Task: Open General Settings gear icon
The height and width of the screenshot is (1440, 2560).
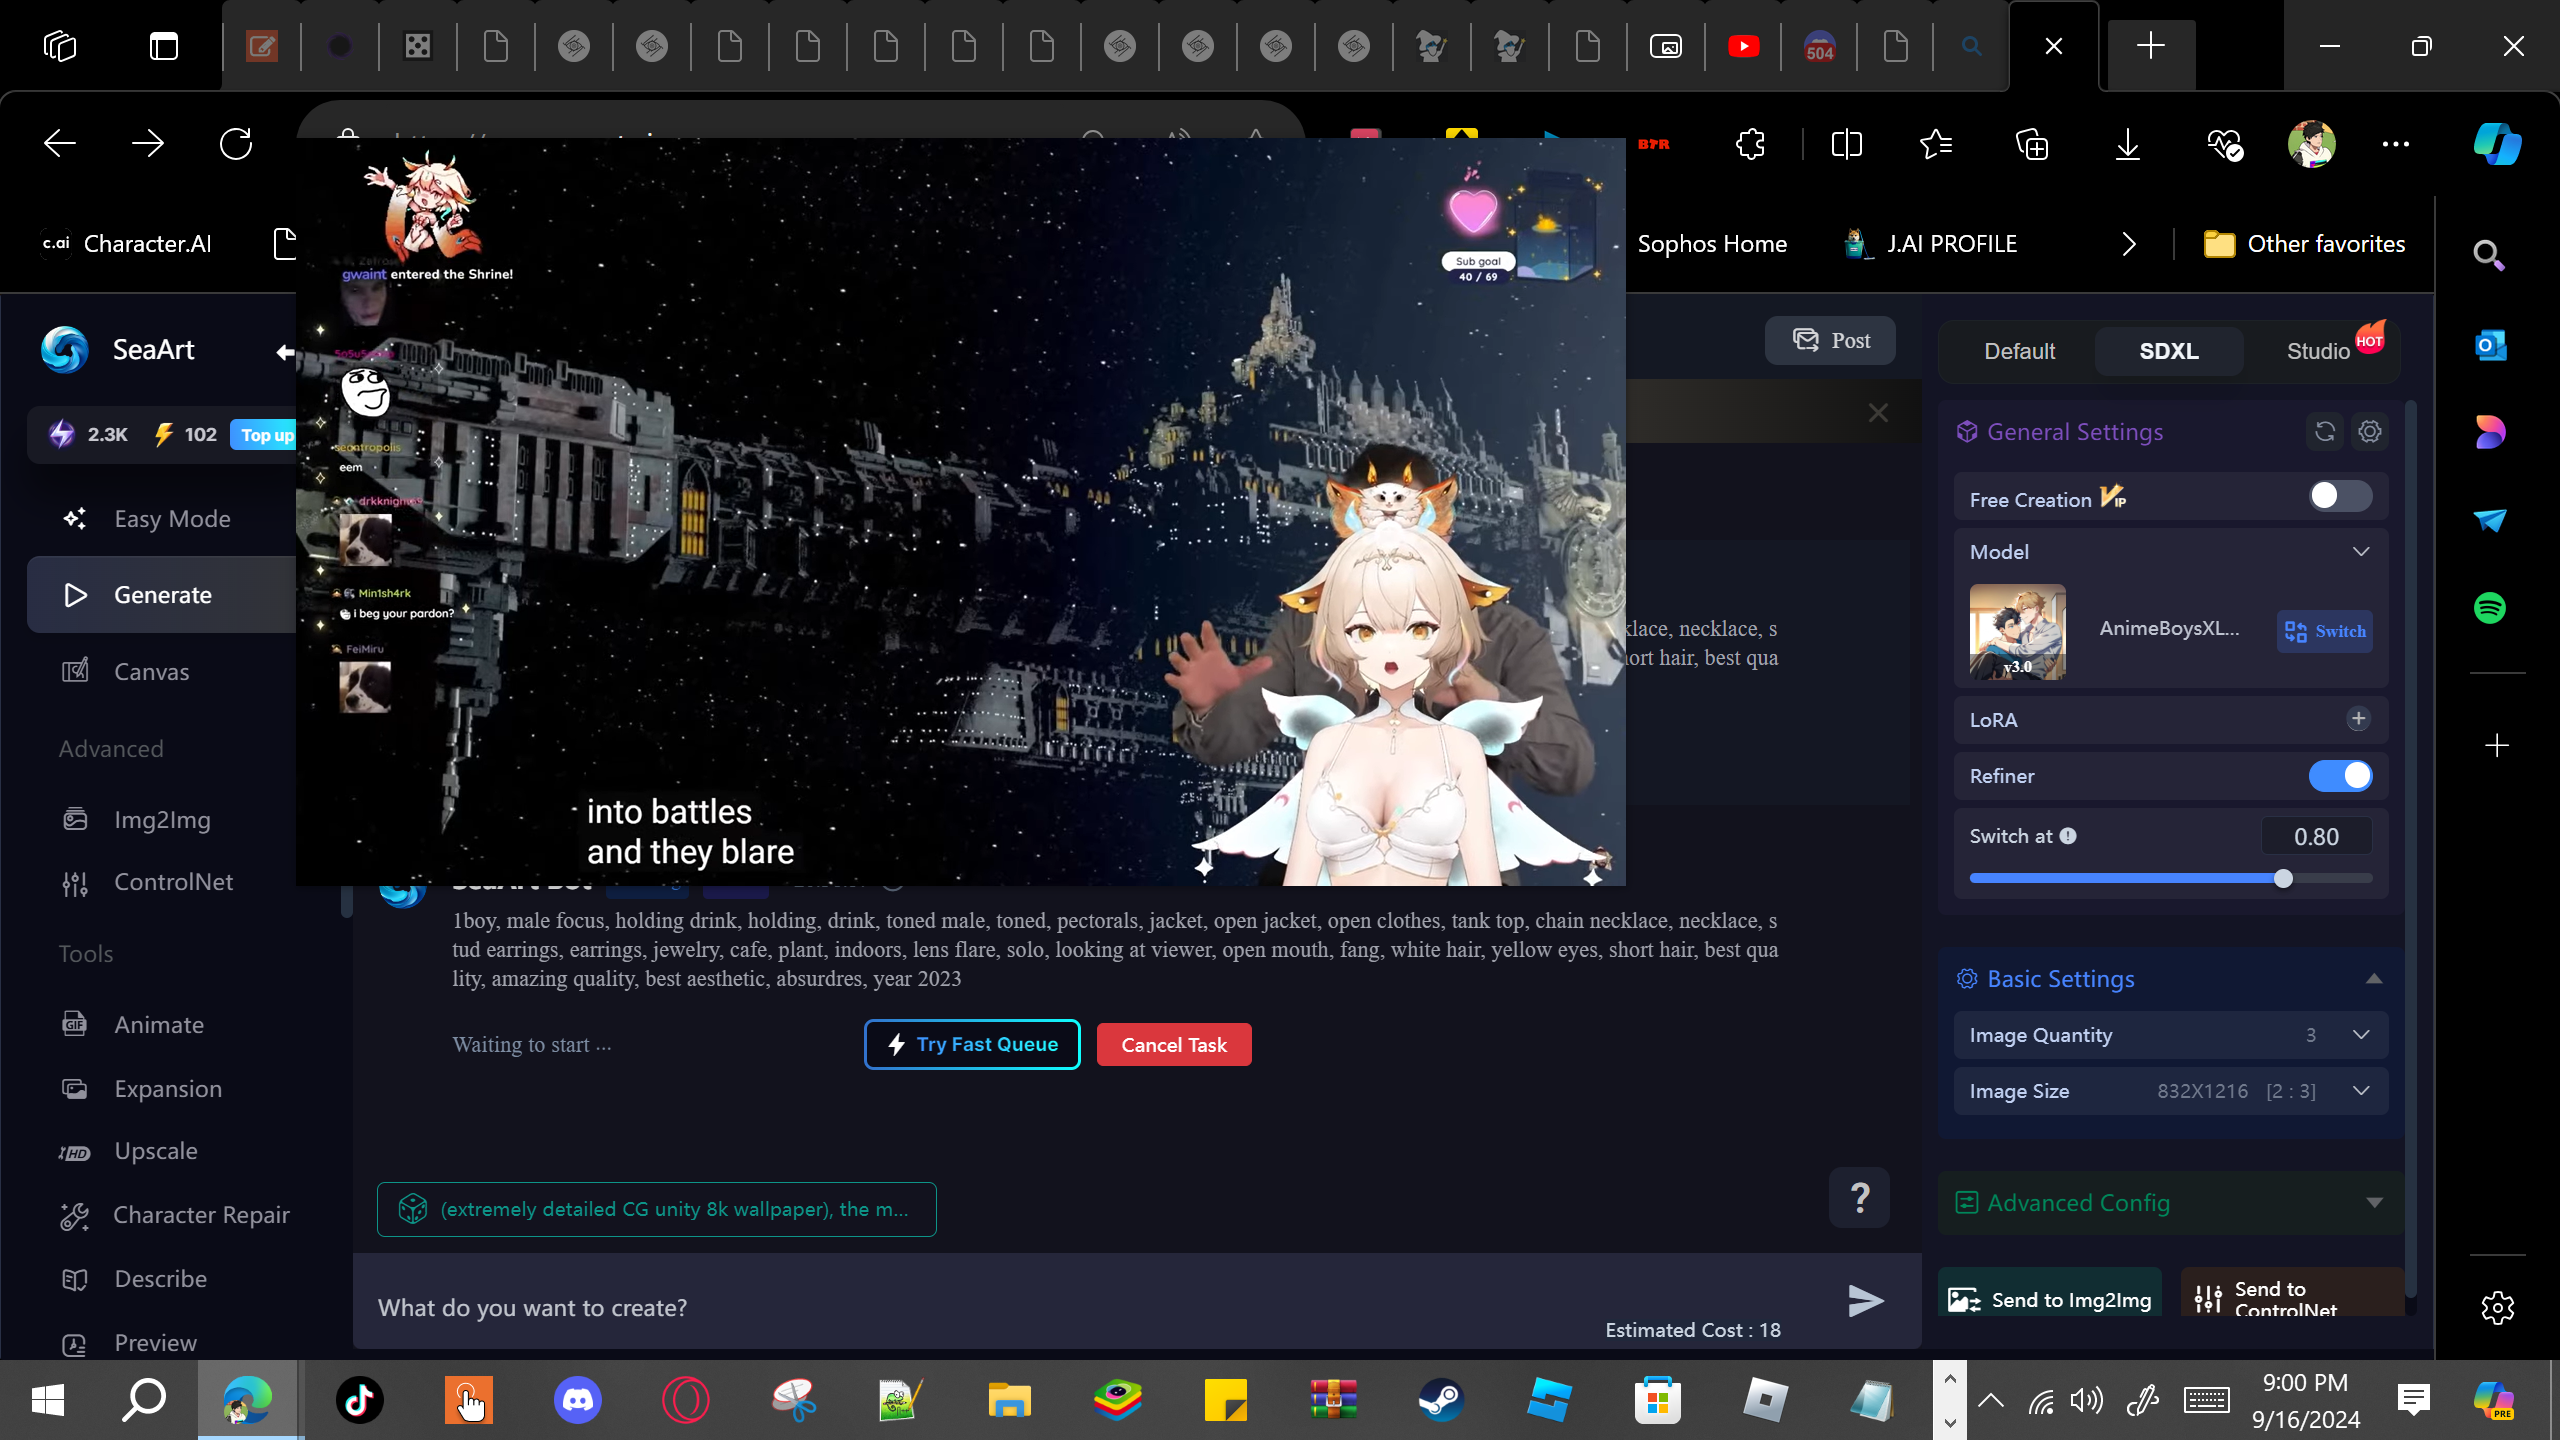Action: 2370,432
